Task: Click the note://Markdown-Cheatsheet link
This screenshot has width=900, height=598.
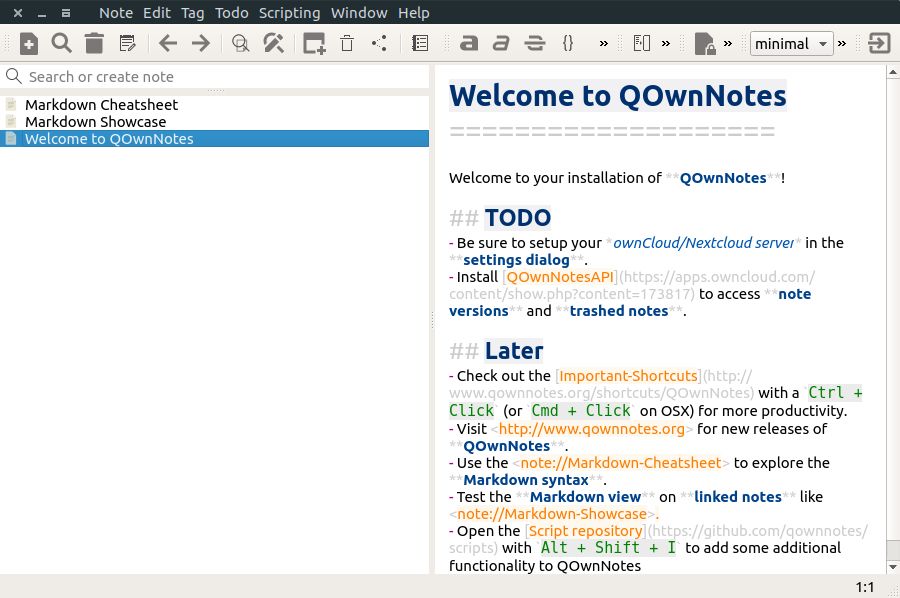Action: pos(620,463)
